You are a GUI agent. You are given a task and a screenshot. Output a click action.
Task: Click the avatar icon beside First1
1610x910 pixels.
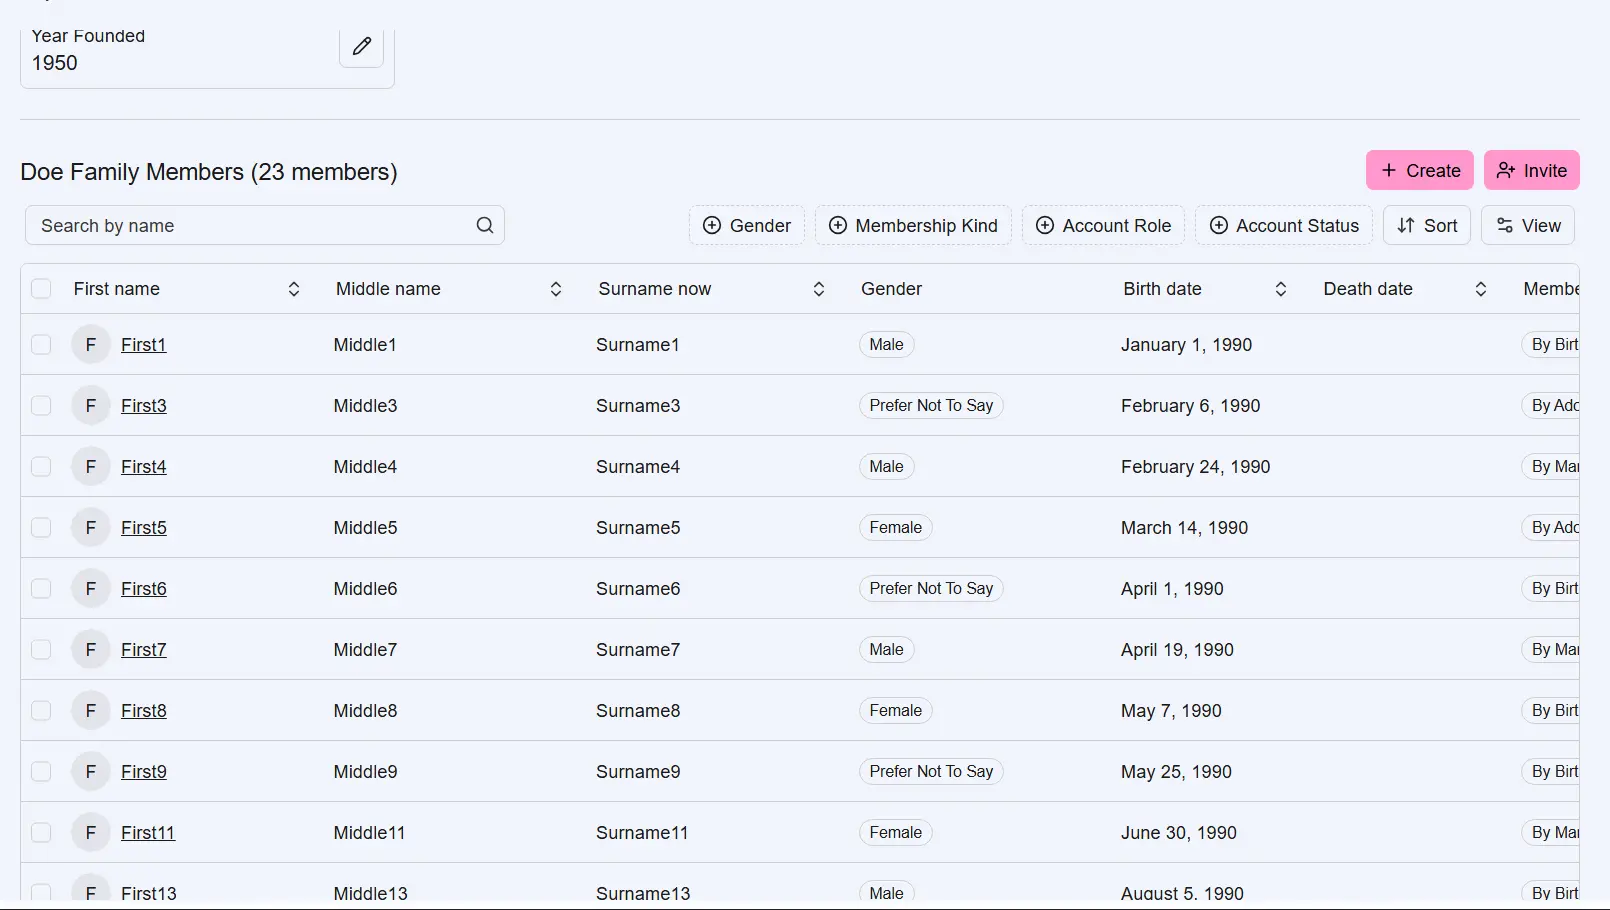[91, 345]
